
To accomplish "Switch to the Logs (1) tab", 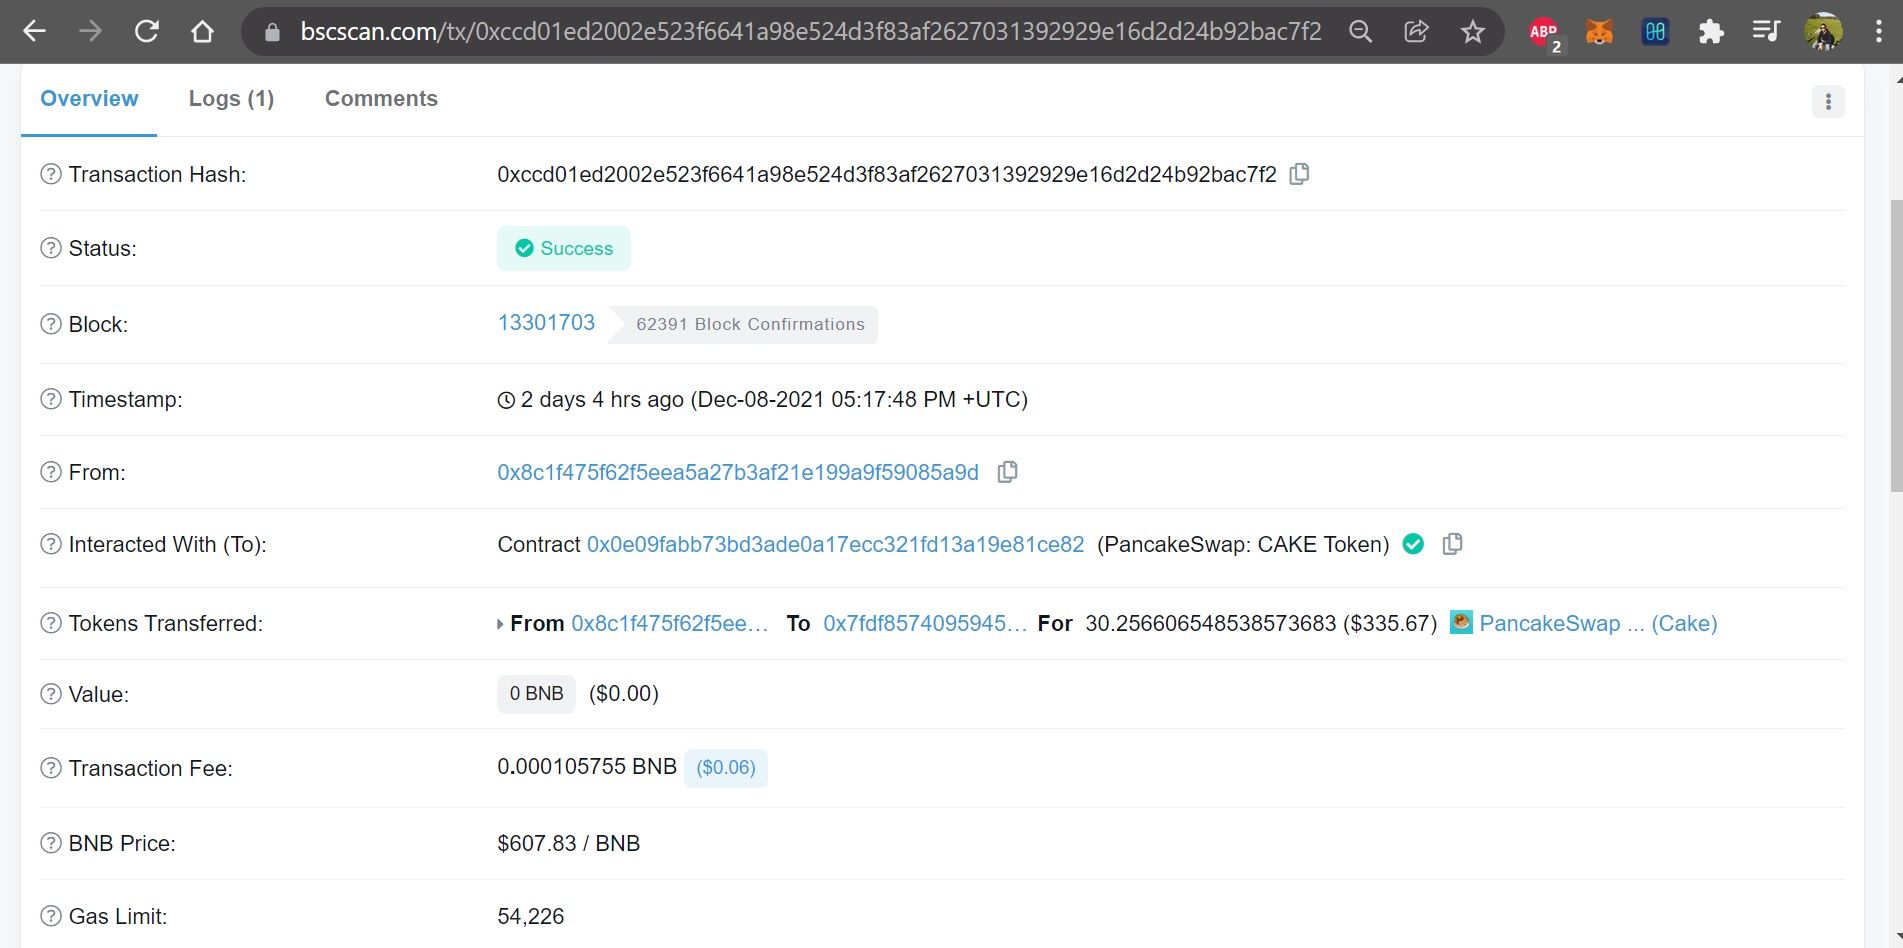I will point(231,98).
